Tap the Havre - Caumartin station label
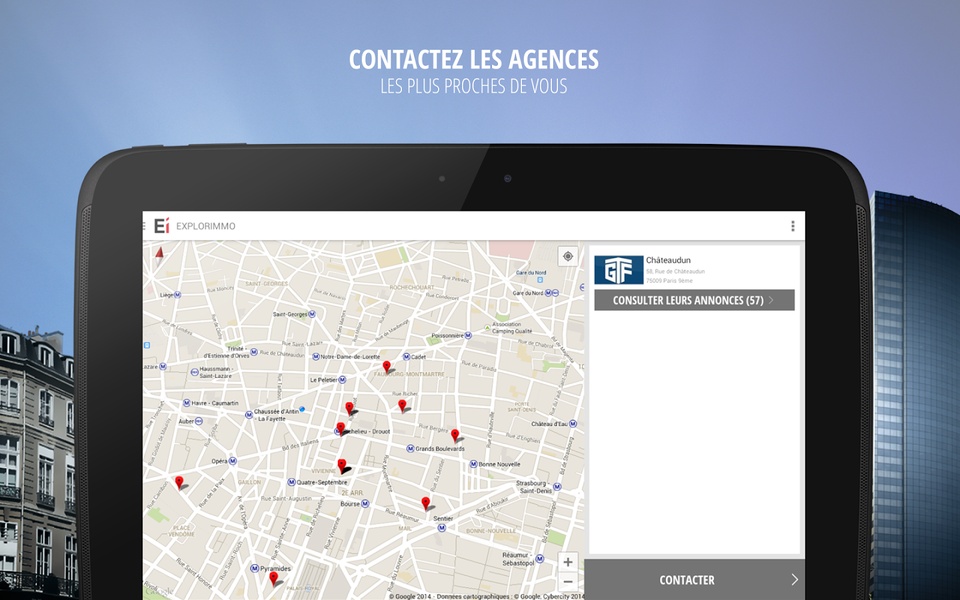This screenshot has height=600, width=960. coord(215,403)
